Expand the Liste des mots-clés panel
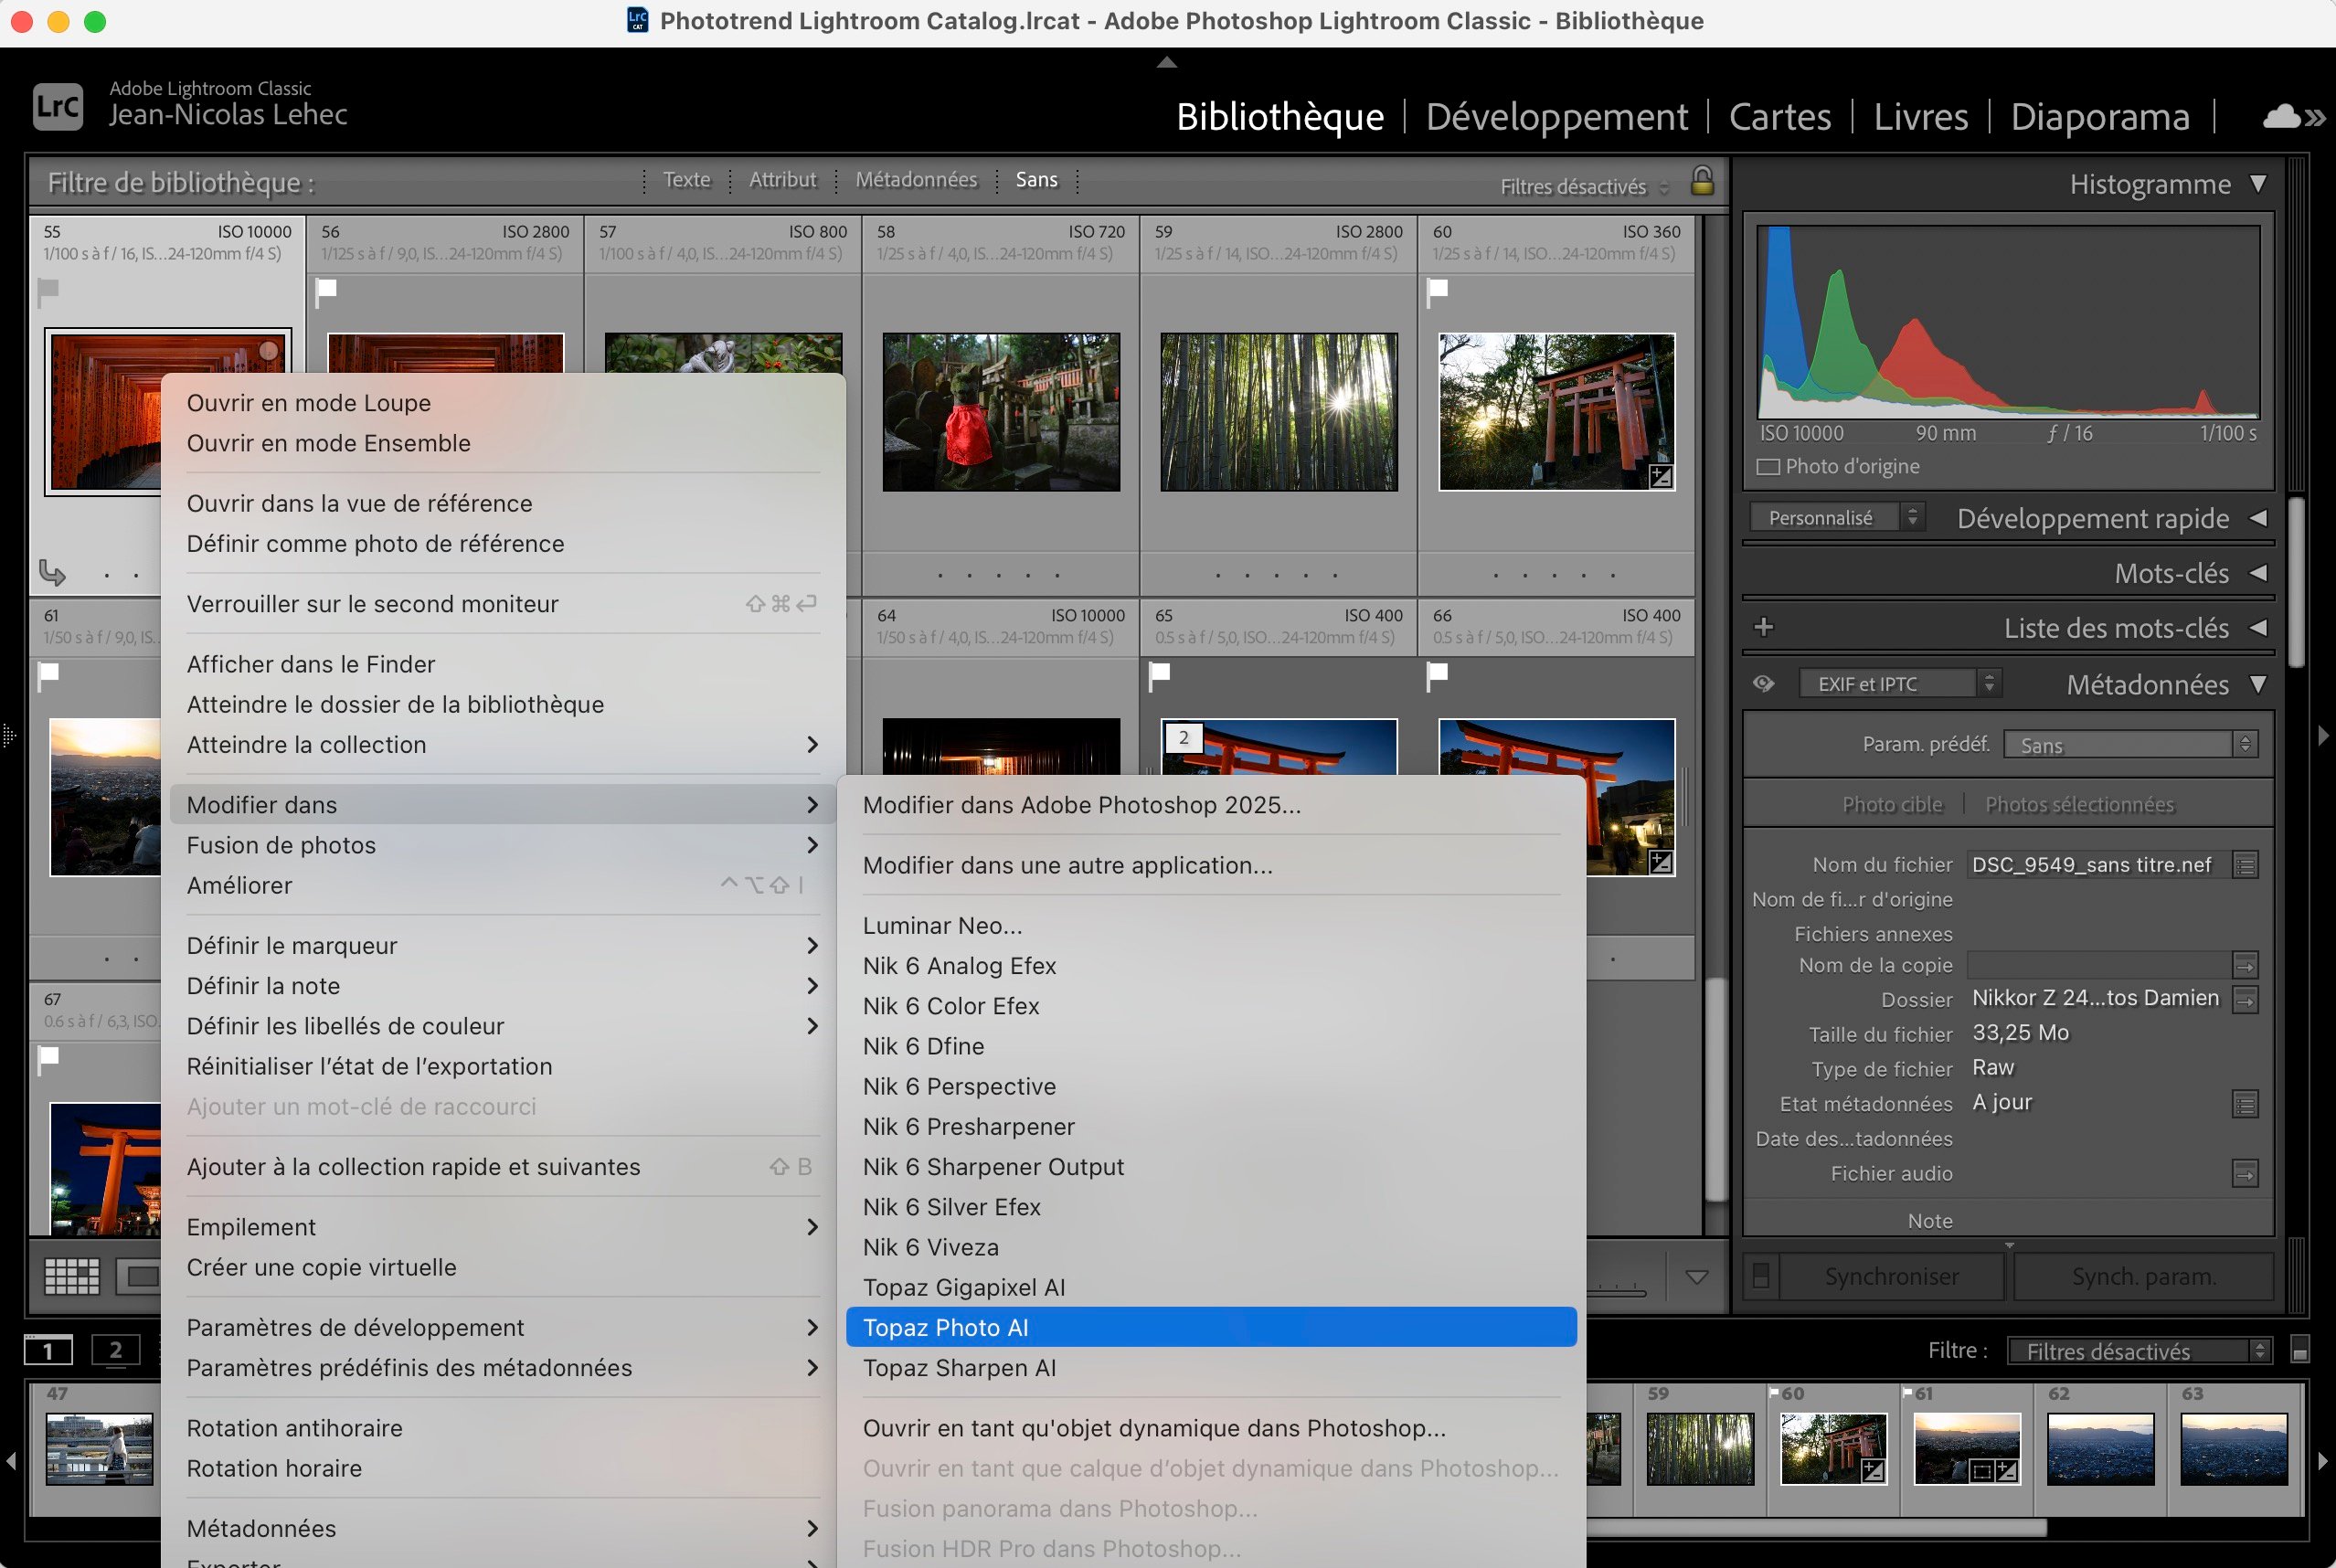The image size is (2336, 1568). [2258, 628]
